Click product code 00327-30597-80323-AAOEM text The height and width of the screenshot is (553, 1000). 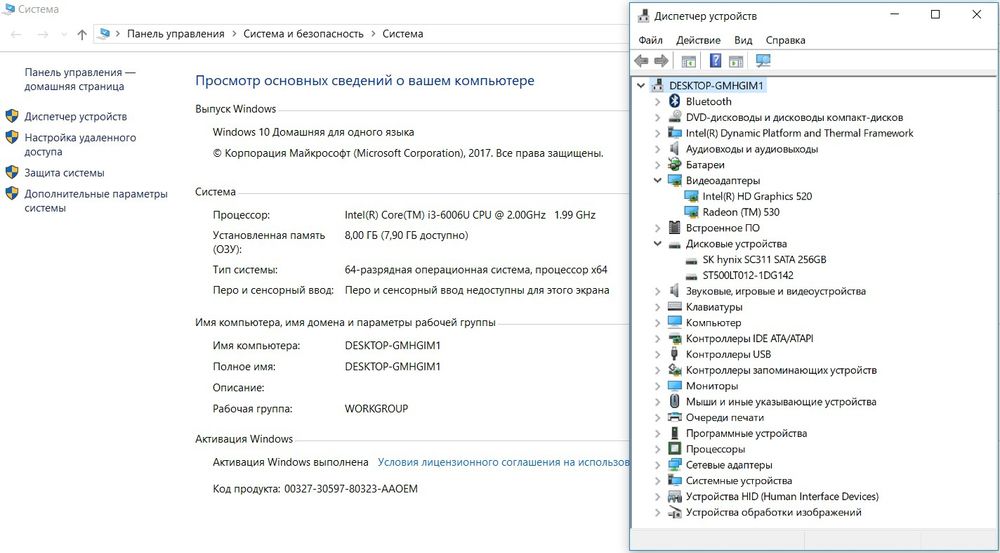click(x=351, y=489)
